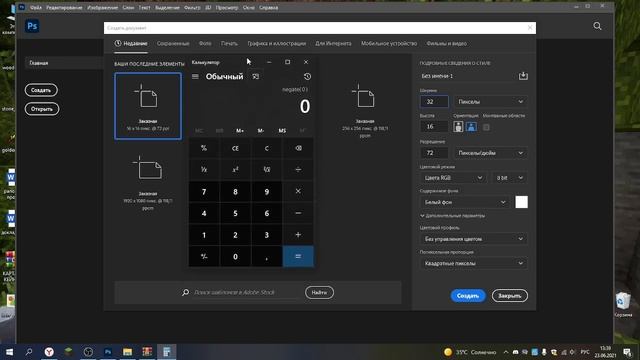Open the calculator navigation hamburger menu
This screenshot has height=360, width=640.
click(195, 76)
